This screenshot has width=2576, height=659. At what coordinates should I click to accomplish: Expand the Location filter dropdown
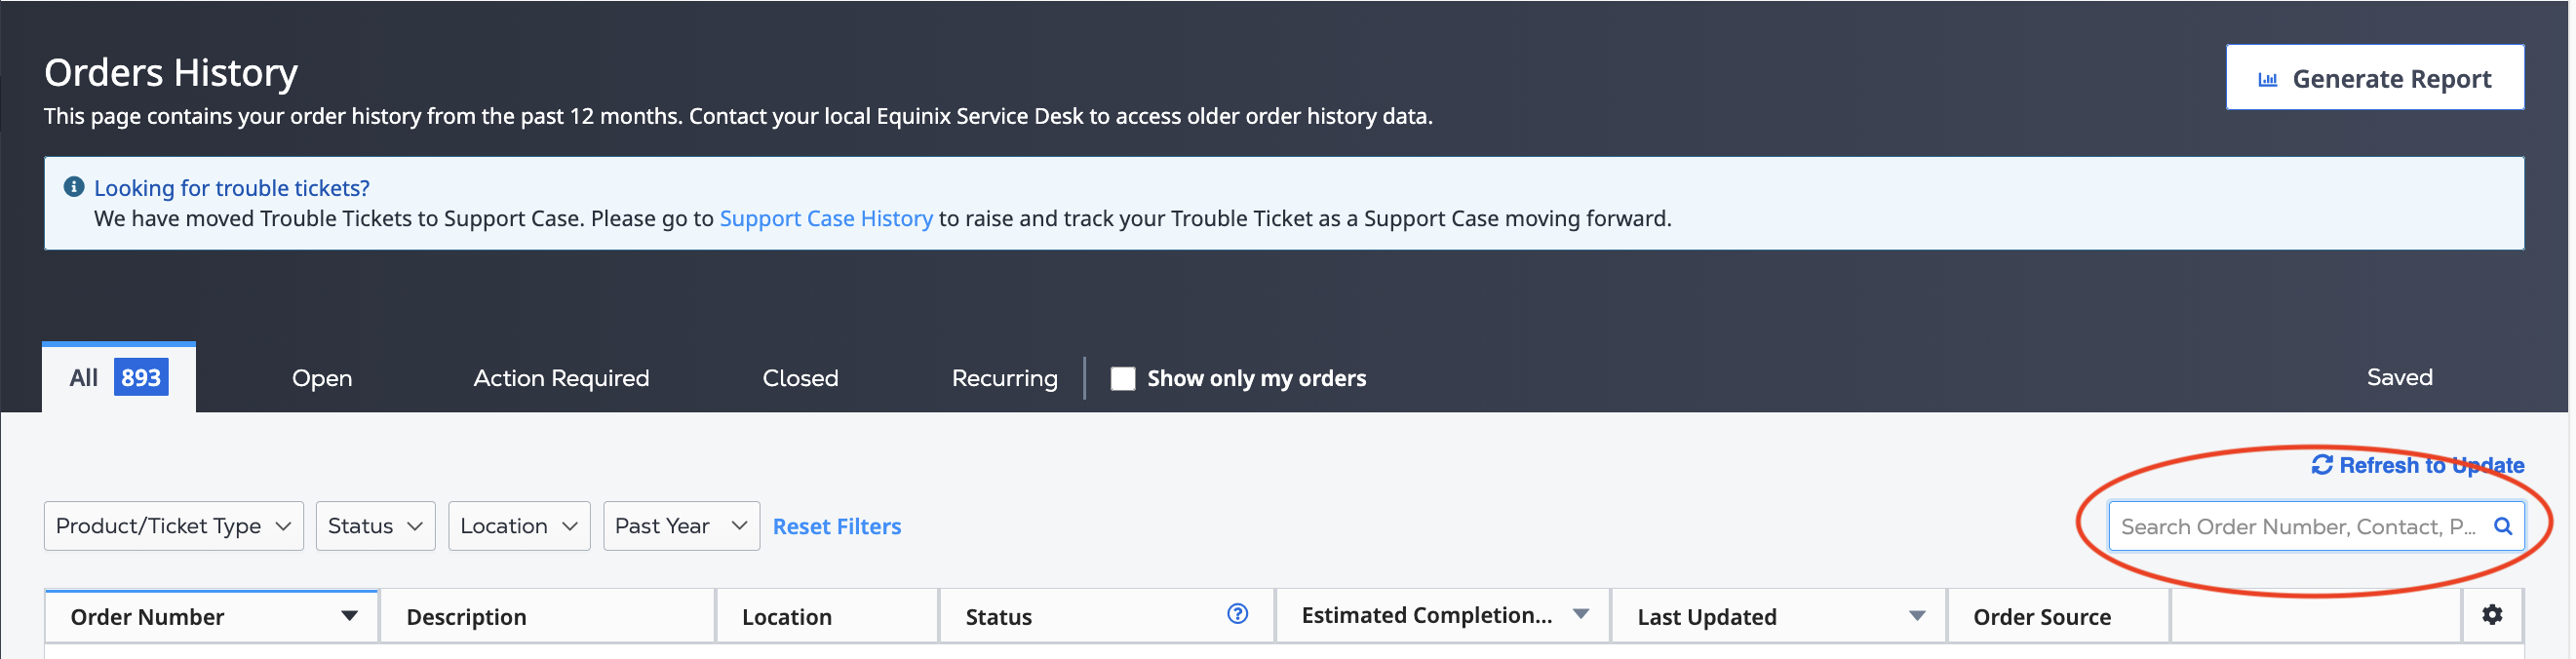(518, 526)
